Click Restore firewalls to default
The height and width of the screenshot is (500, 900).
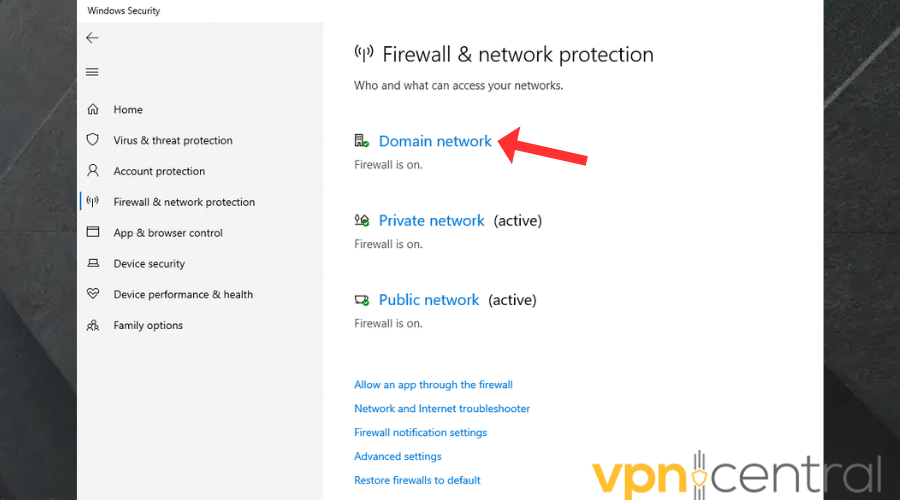(417, 481)
